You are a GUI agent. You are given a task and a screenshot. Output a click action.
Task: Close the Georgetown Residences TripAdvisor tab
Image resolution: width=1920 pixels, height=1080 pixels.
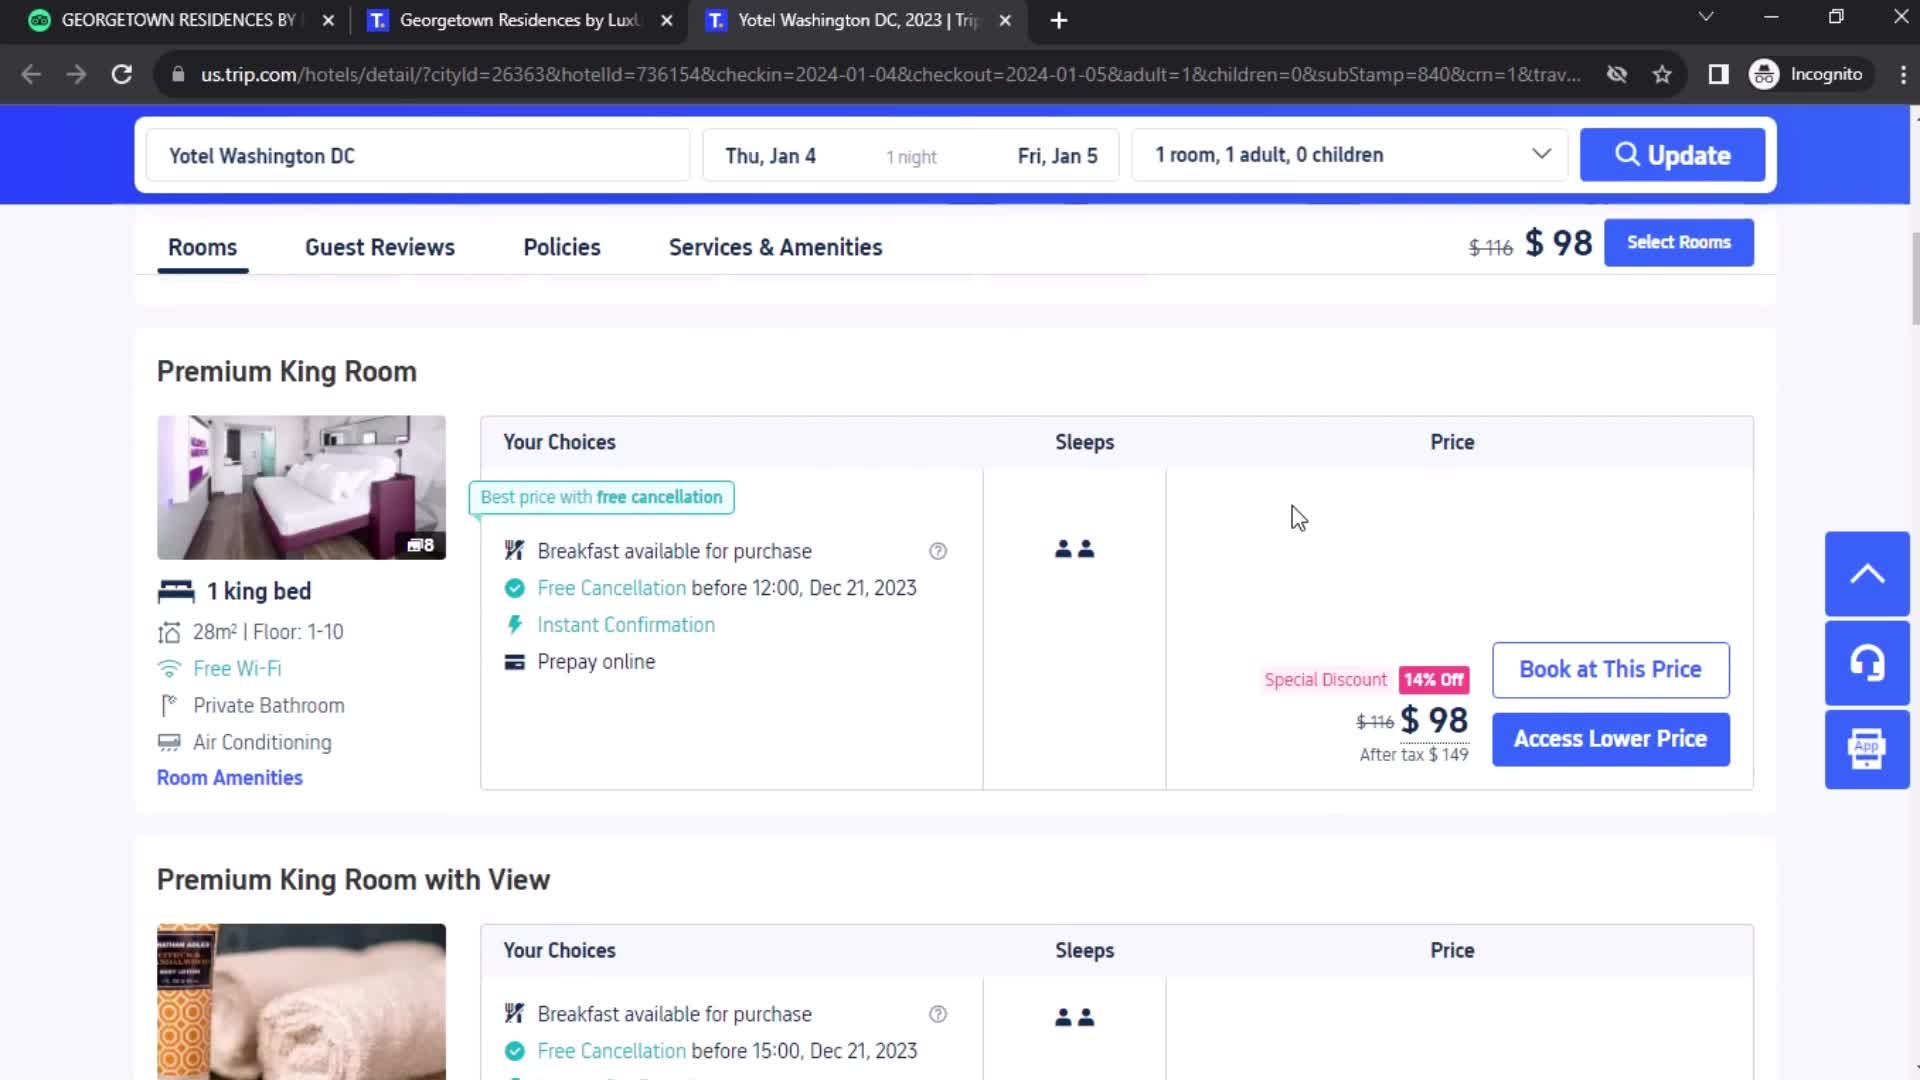[328, 20]
